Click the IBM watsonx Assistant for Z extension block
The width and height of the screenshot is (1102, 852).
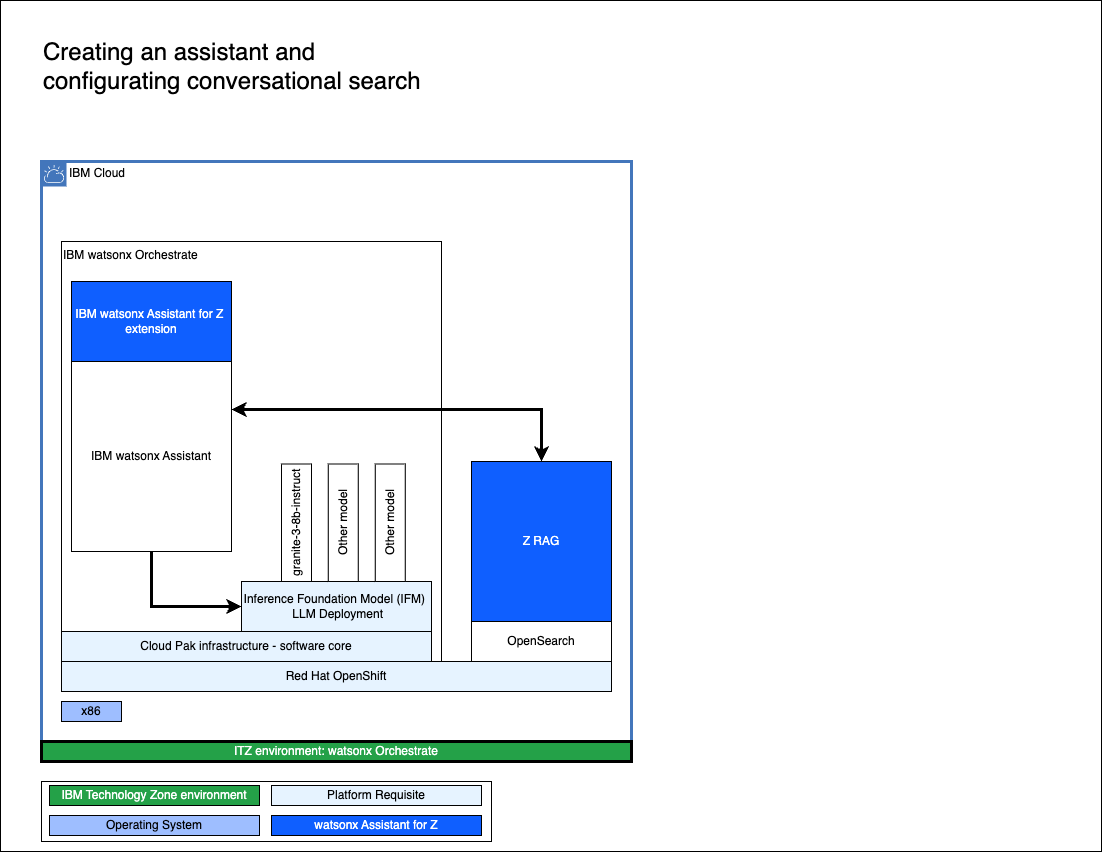coord(151,321)
